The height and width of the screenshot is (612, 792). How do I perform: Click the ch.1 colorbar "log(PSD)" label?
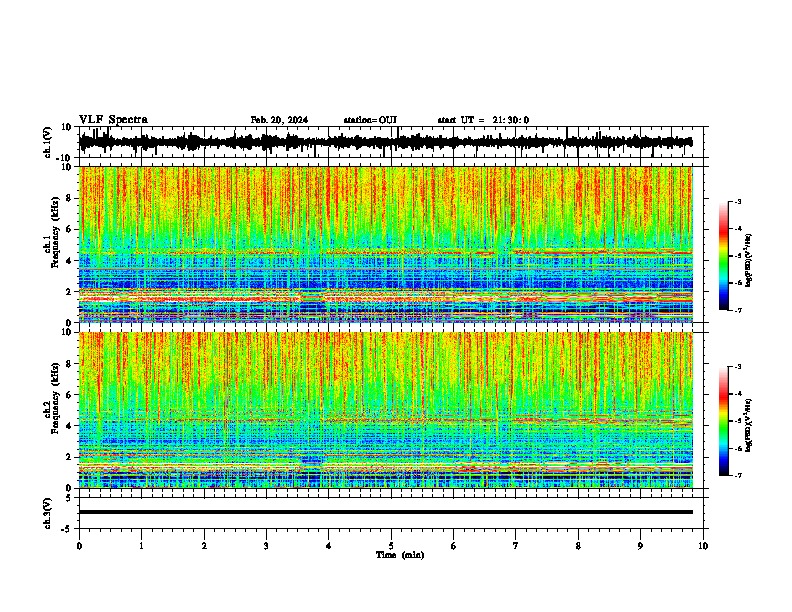click(x=749, y=260)
